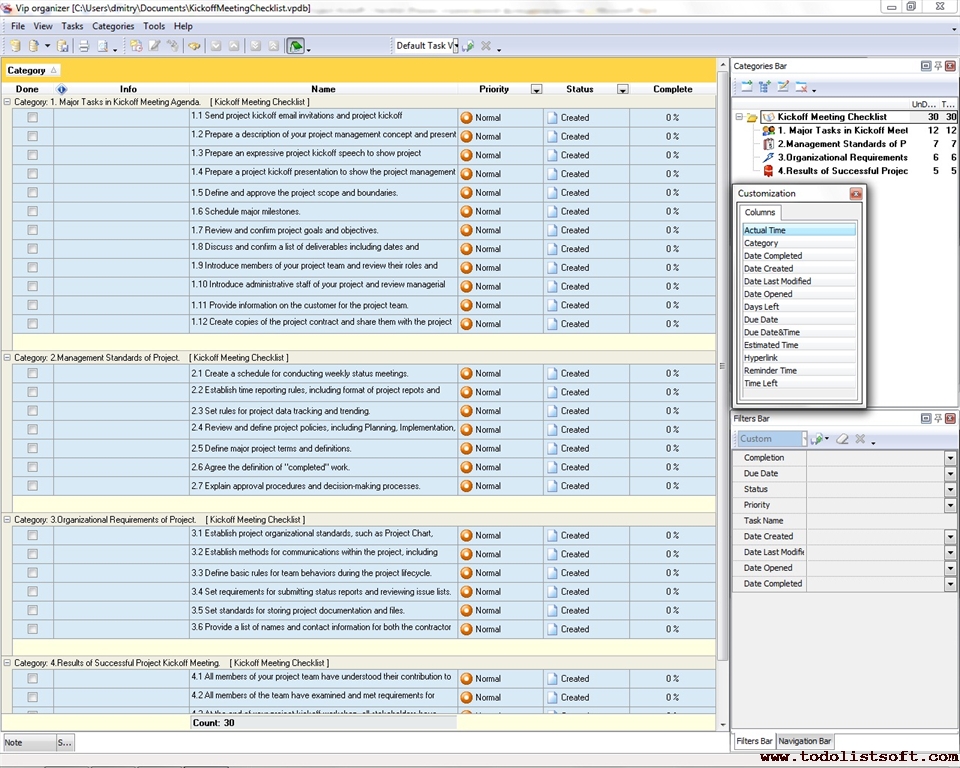The image size is (960, 768).
Task: Tick the Done checkbox for task 3.6
Action: coord(32,629)
